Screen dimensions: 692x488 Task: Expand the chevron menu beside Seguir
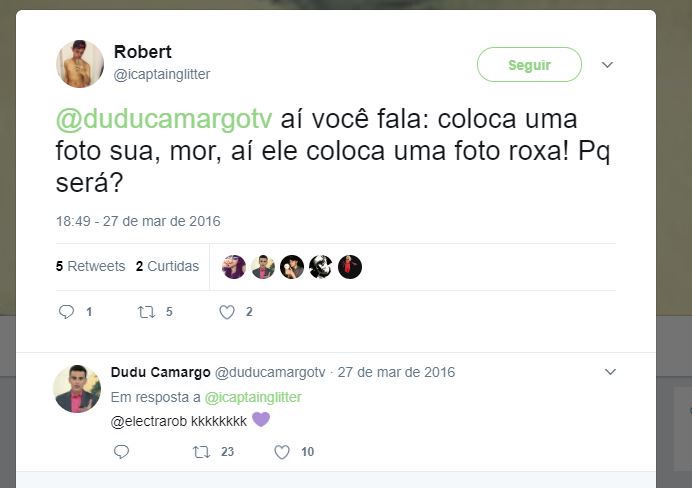607,65
